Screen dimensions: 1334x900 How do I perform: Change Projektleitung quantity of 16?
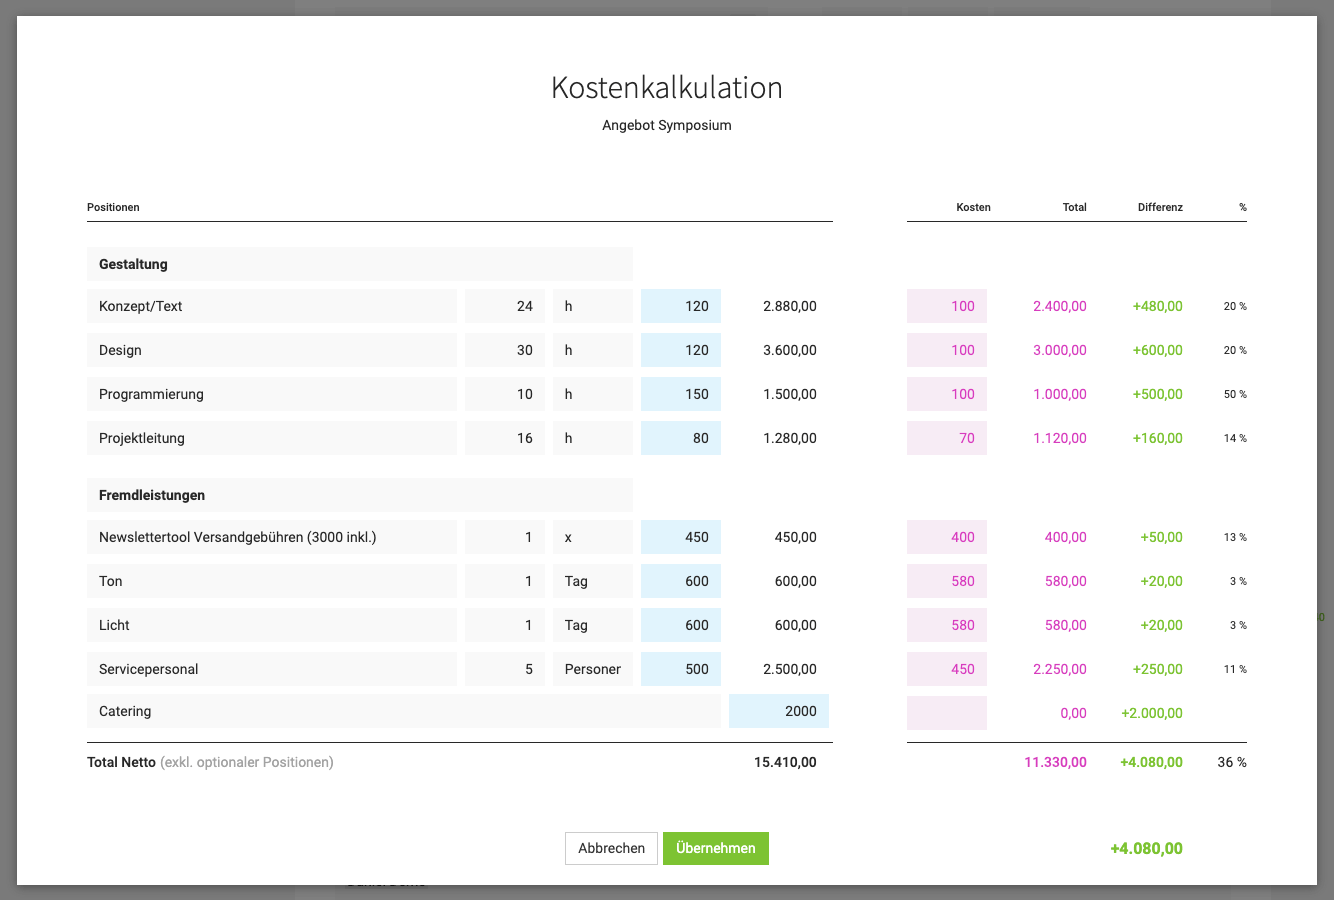click(505, 438)
